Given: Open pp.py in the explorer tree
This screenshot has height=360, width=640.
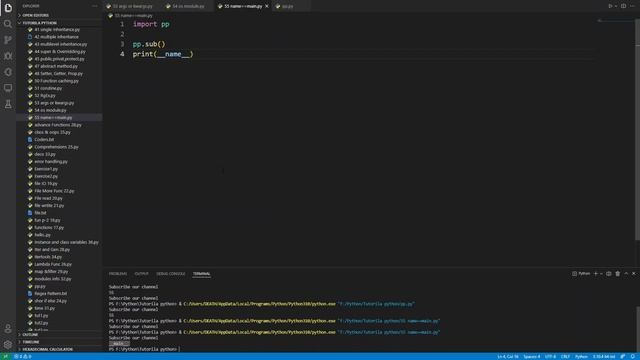Looking at the screenshot, I should [x=59, y=286].
